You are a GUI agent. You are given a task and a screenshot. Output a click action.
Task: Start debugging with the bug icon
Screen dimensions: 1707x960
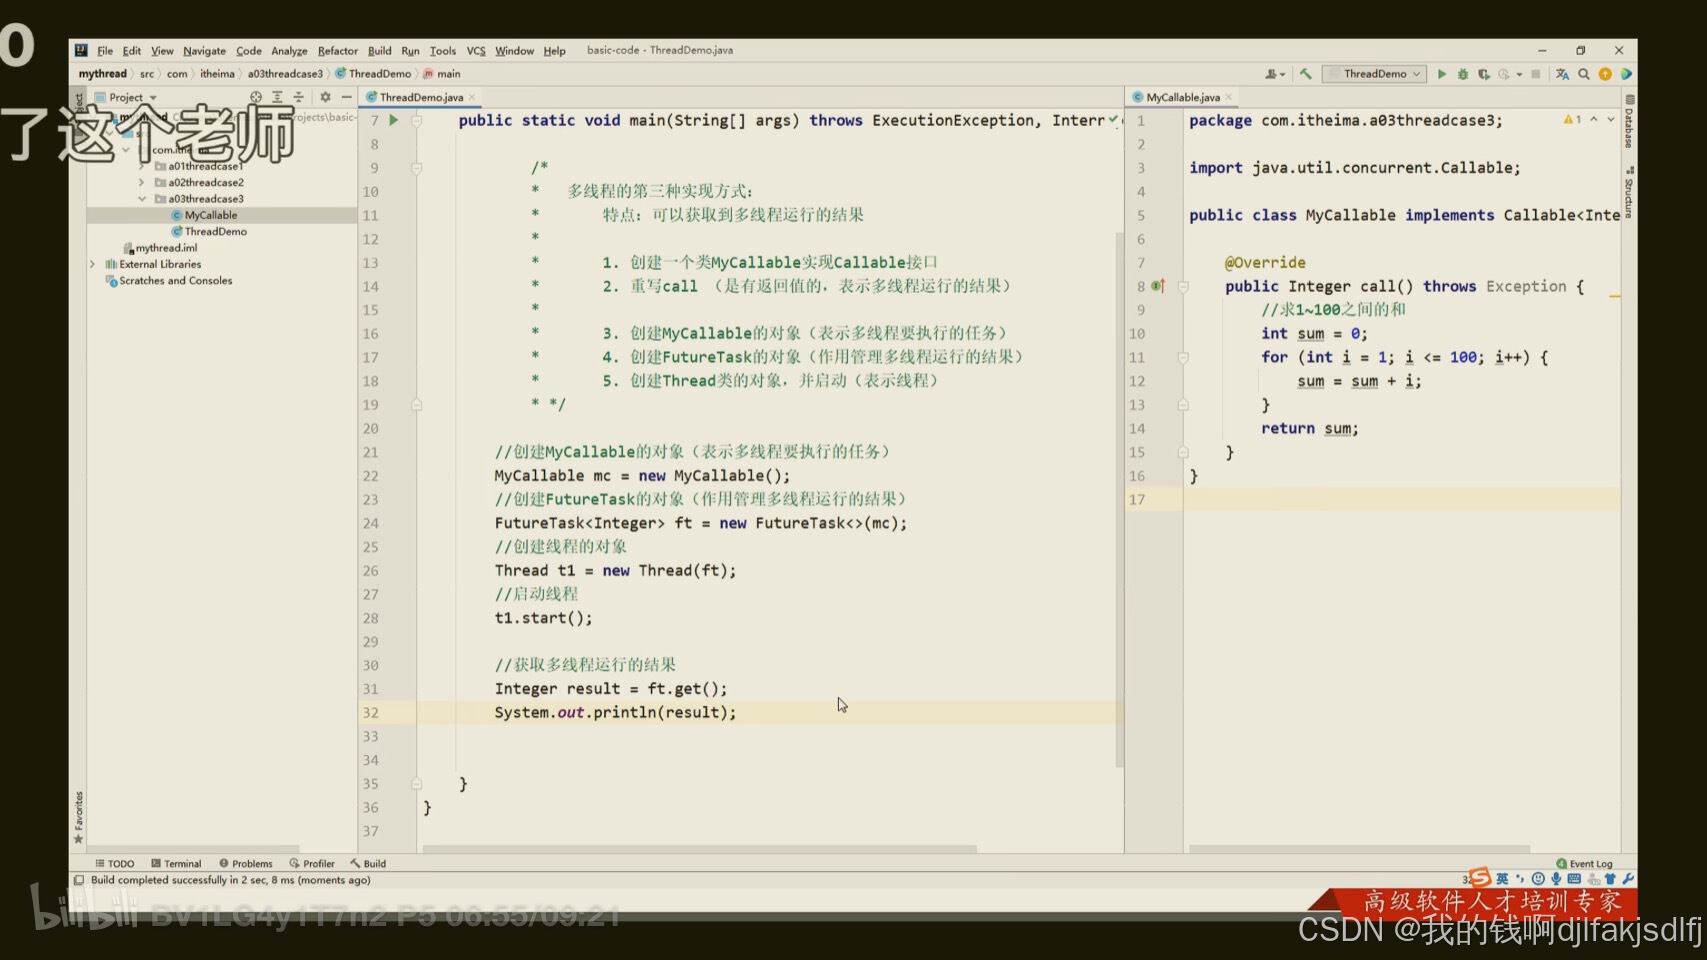(x=1463, y=73)
